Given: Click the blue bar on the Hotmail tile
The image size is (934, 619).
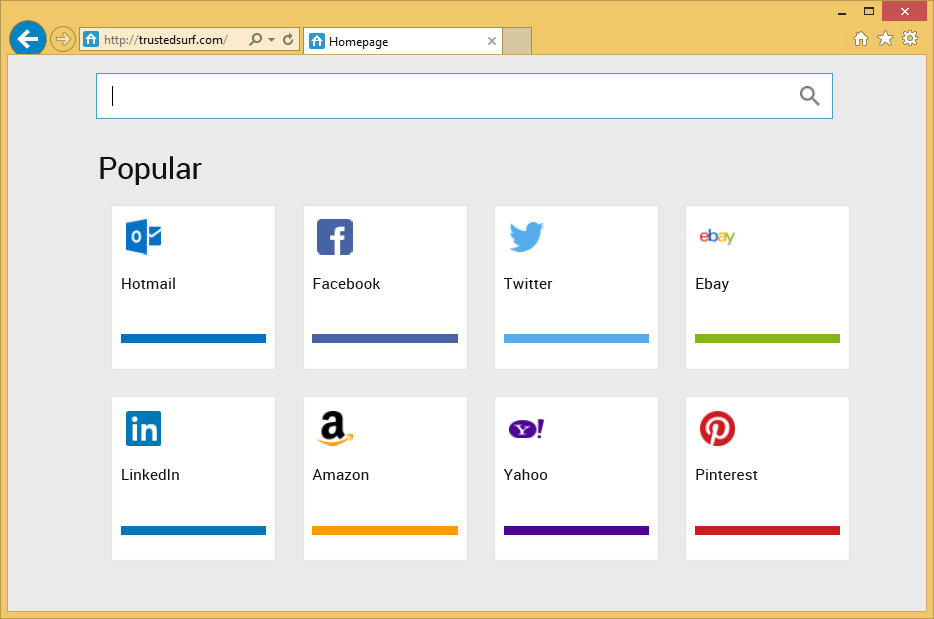Looking at the screenshot, I should click(x=194, y=338).
